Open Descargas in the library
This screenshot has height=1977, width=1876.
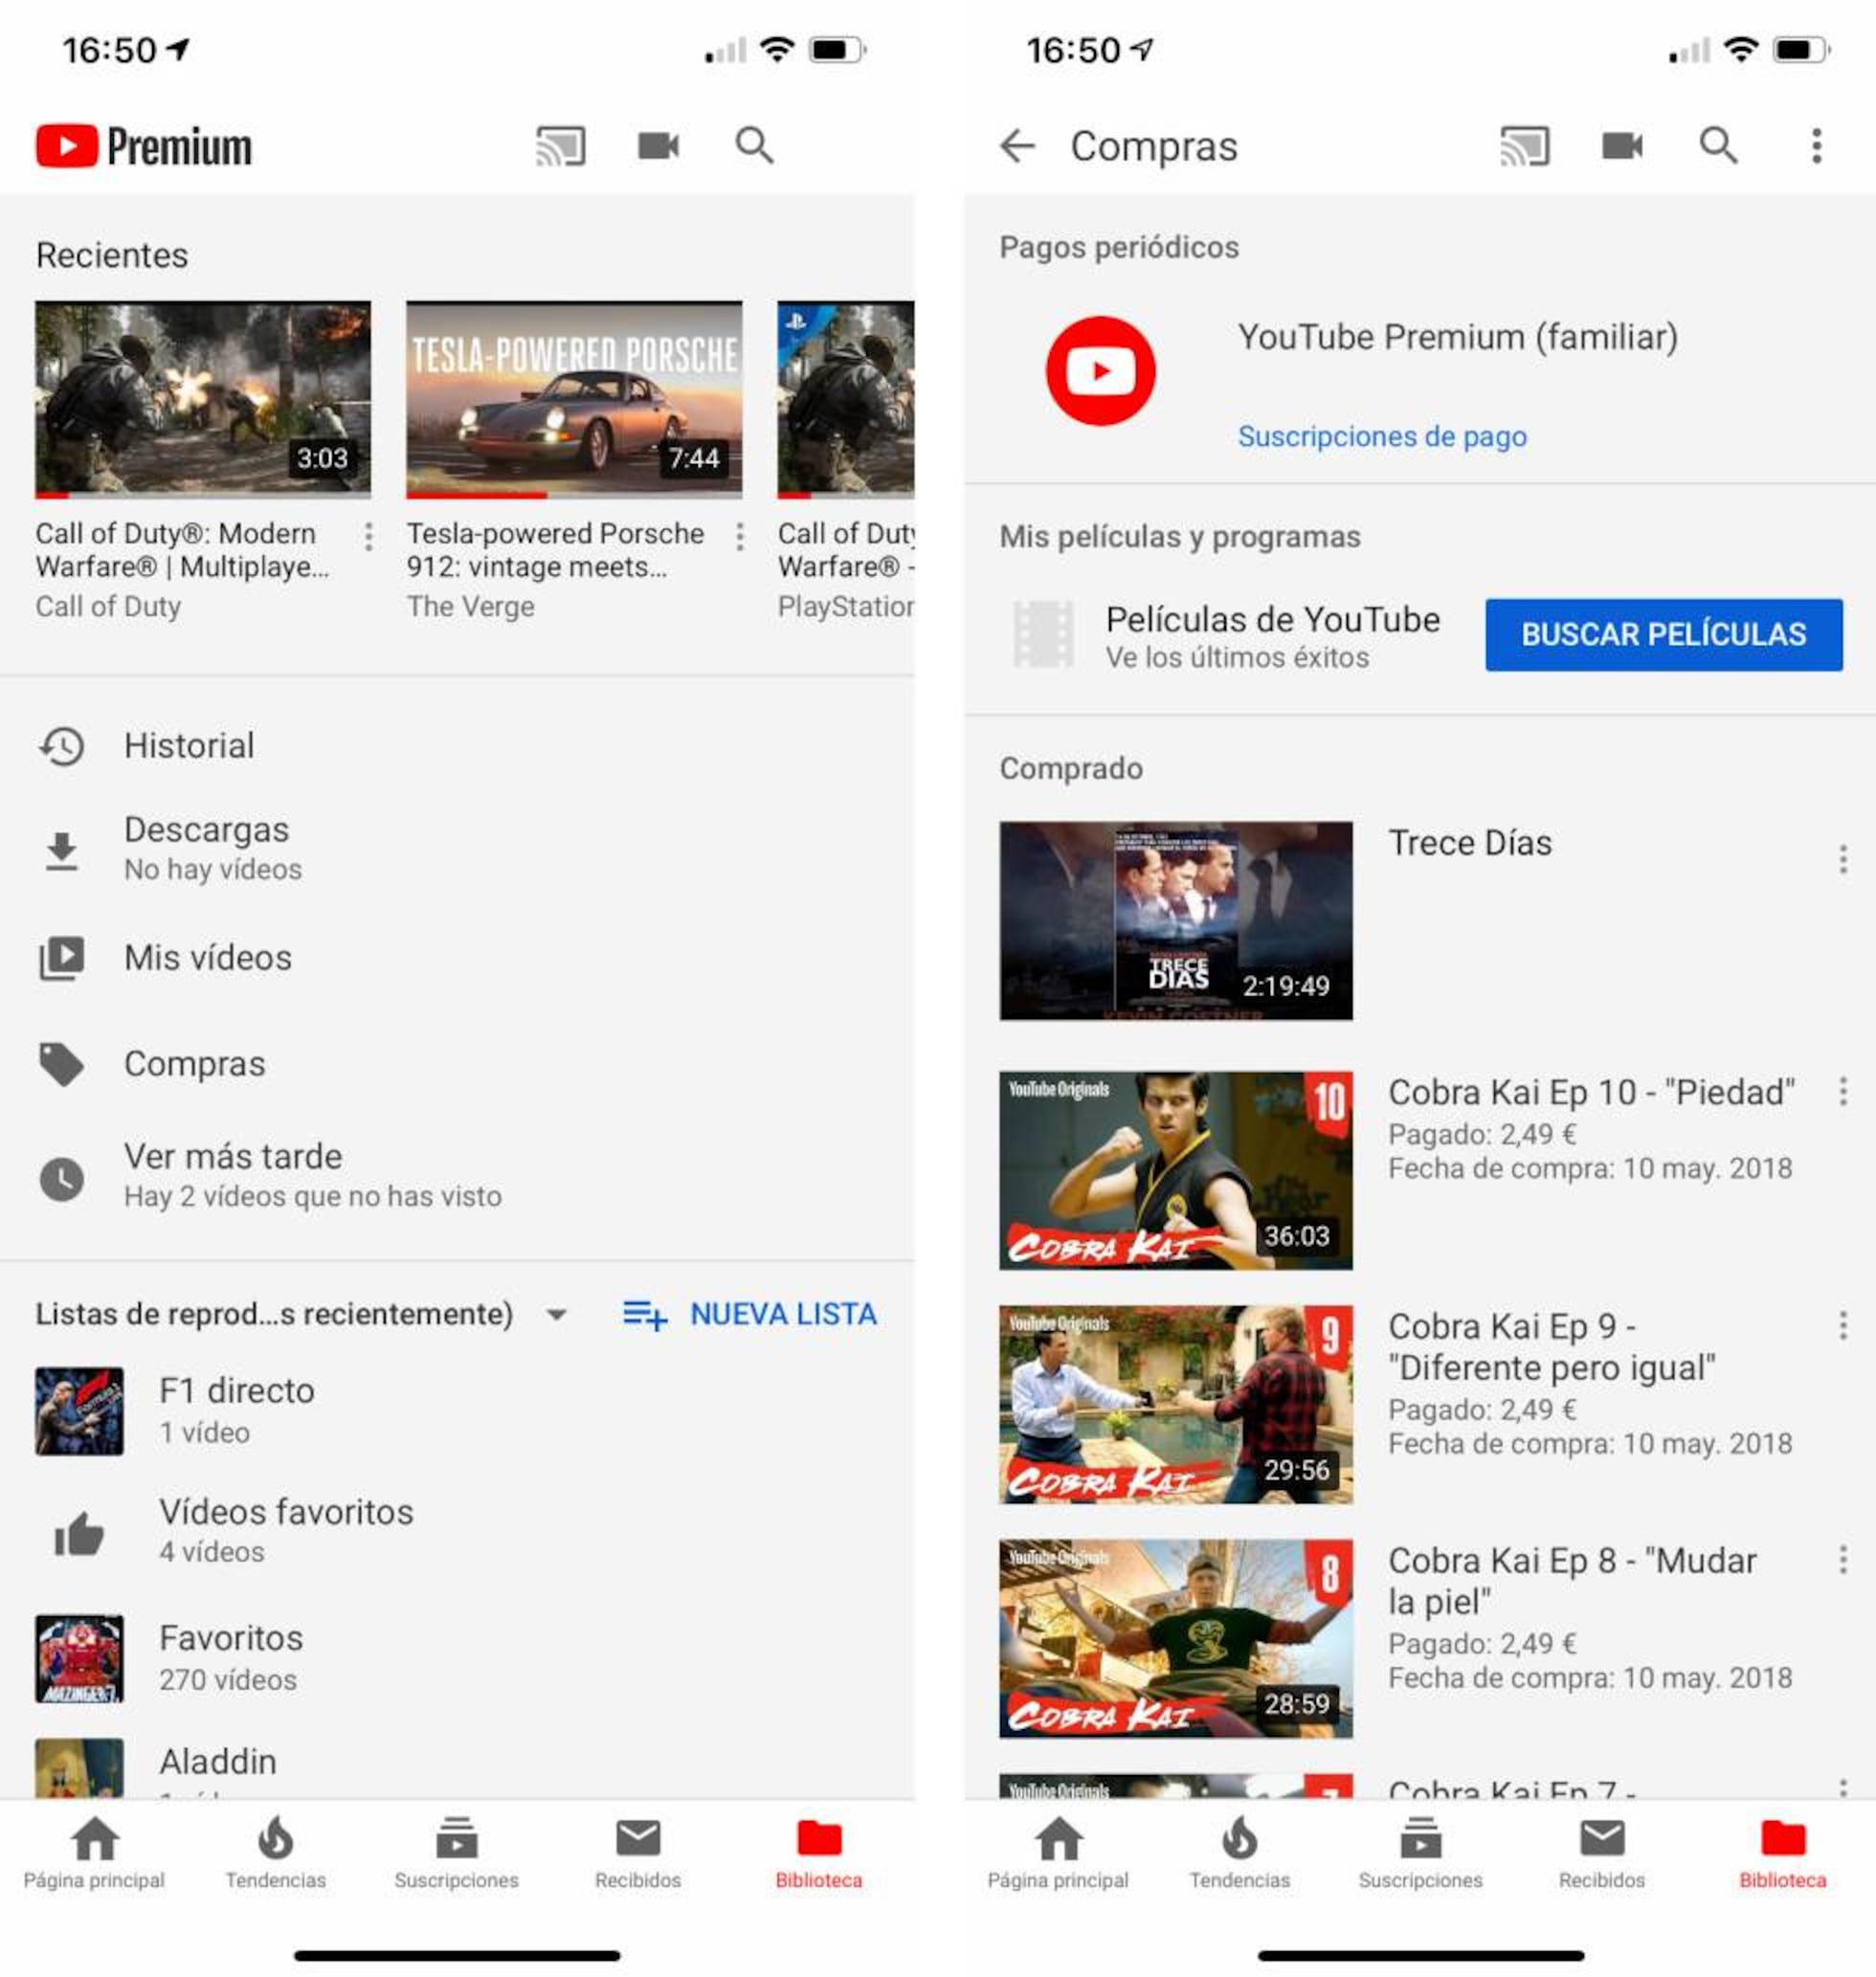pyautogui.click(x=457, y=849)
